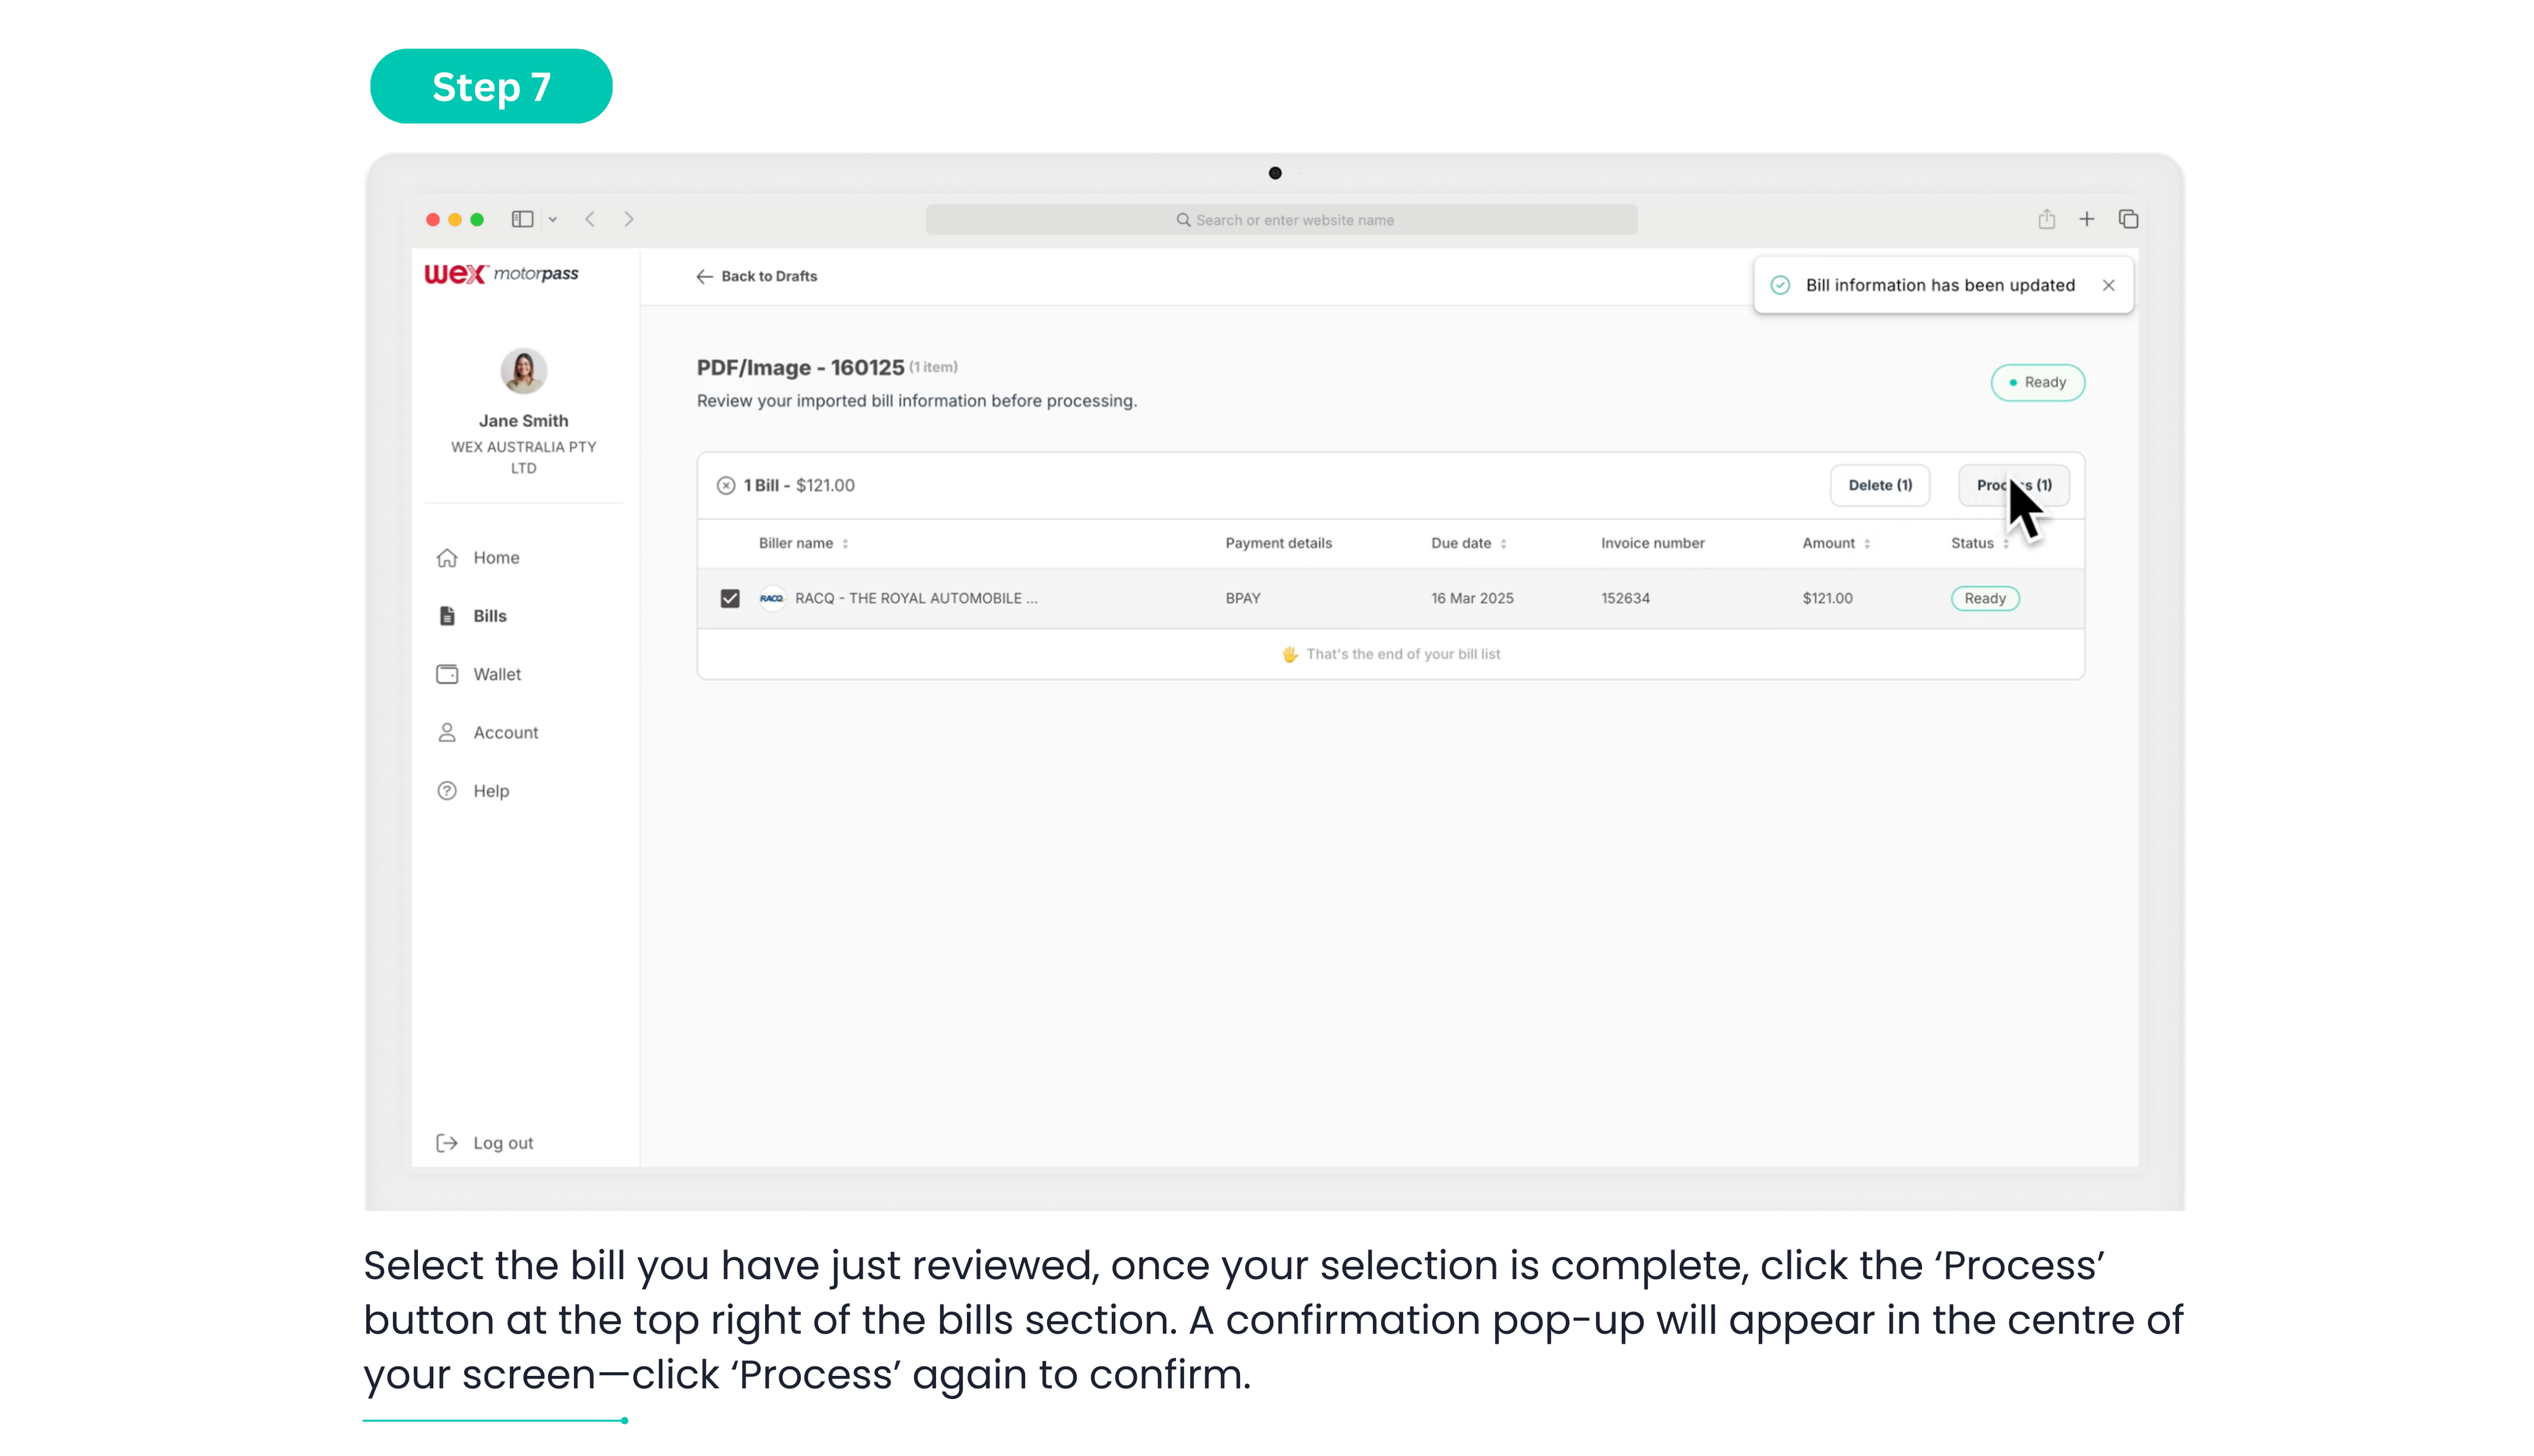This screenshot has width=2534, height=1456.
Task: Open the sidebar options dropdown chevron
Action: pos(552,219)
